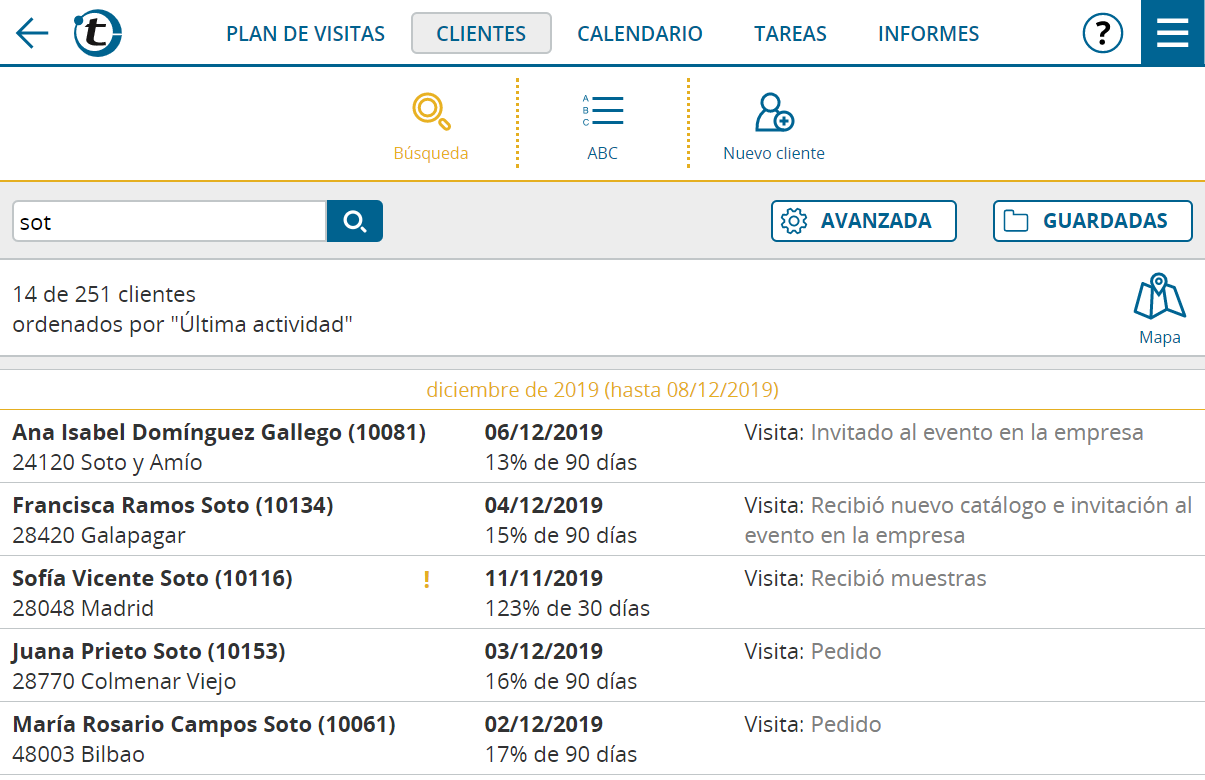This screenshot has width=1205, height=780.
Task: Click the '14 de 251 clientes' count
Action: [x=104, y=295]
